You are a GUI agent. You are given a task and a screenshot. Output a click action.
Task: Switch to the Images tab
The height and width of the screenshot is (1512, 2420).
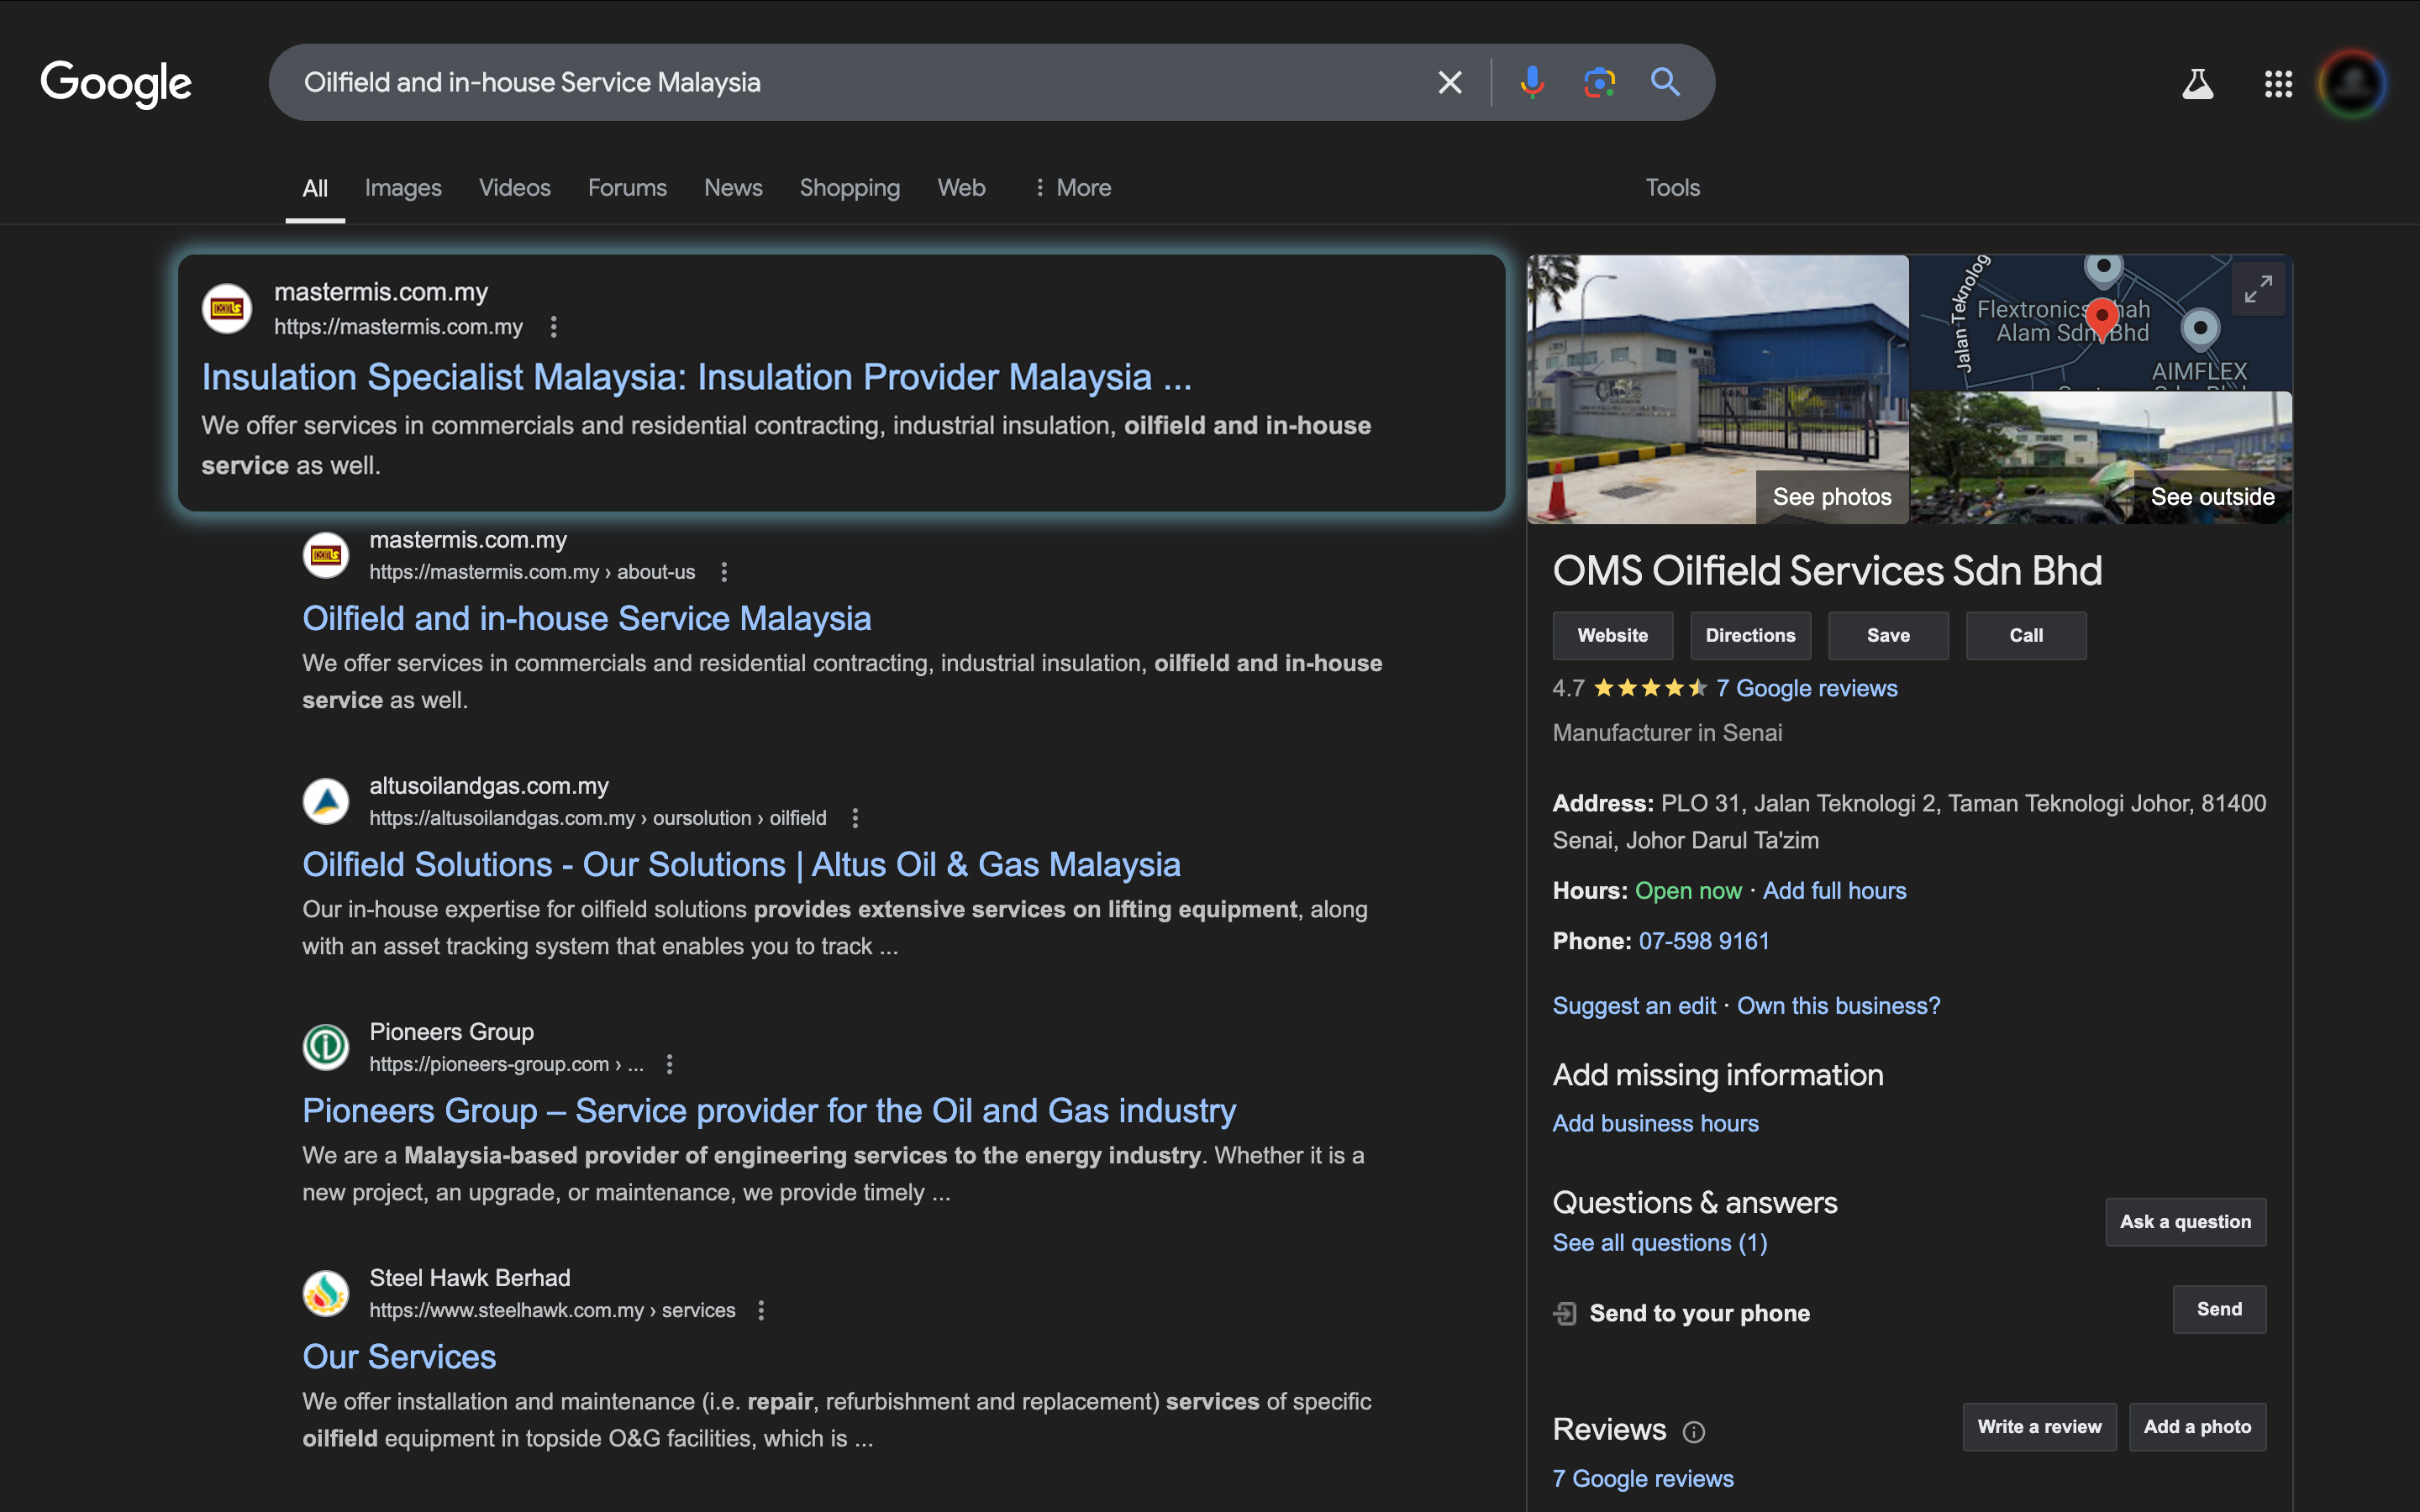(403, 188)
